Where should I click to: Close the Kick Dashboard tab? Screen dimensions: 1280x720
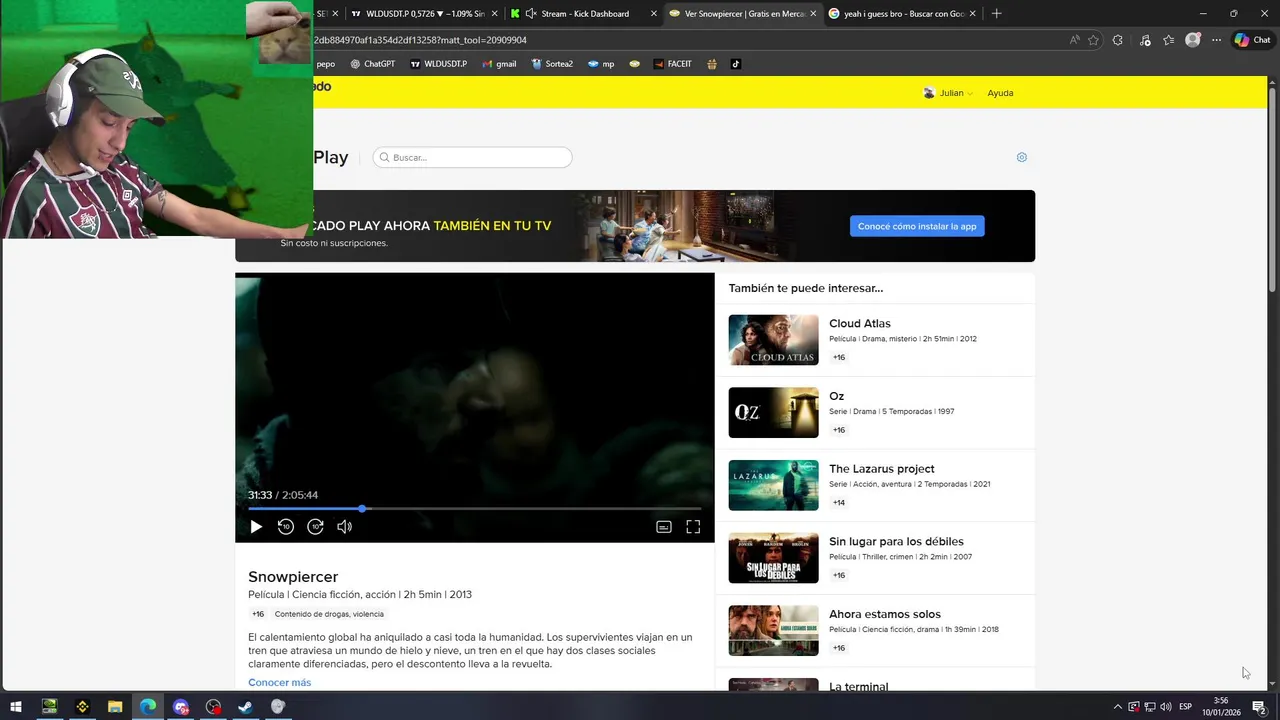coord(654,14)
